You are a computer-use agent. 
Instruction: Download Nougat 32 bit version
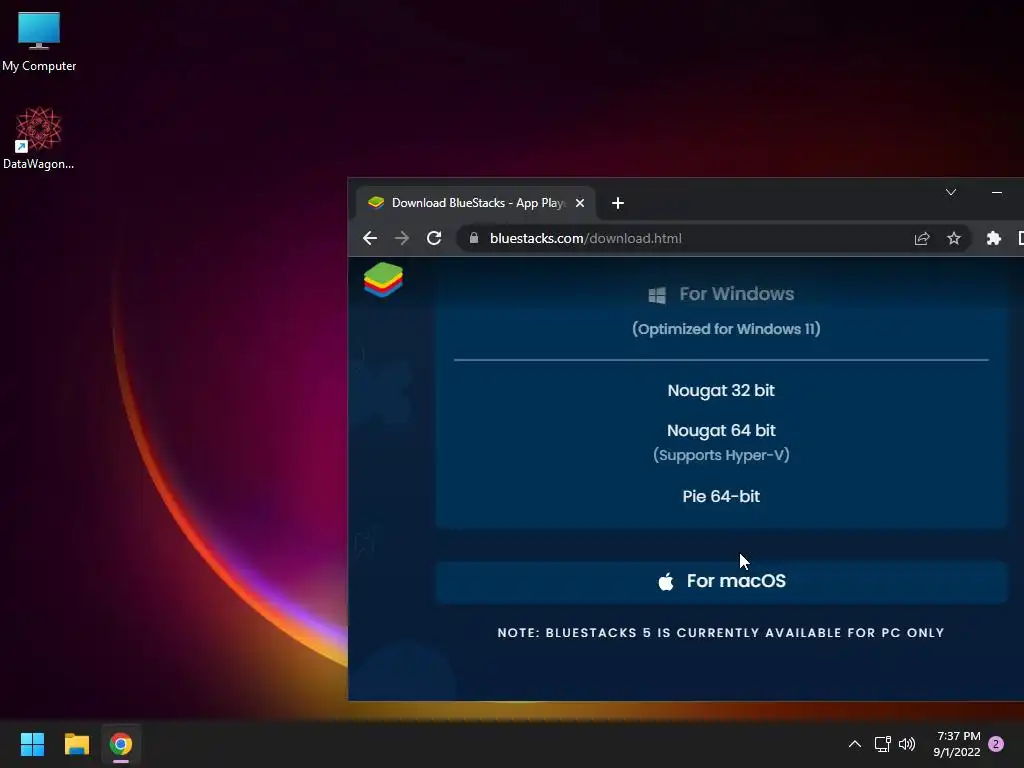[x=721, y=391]
